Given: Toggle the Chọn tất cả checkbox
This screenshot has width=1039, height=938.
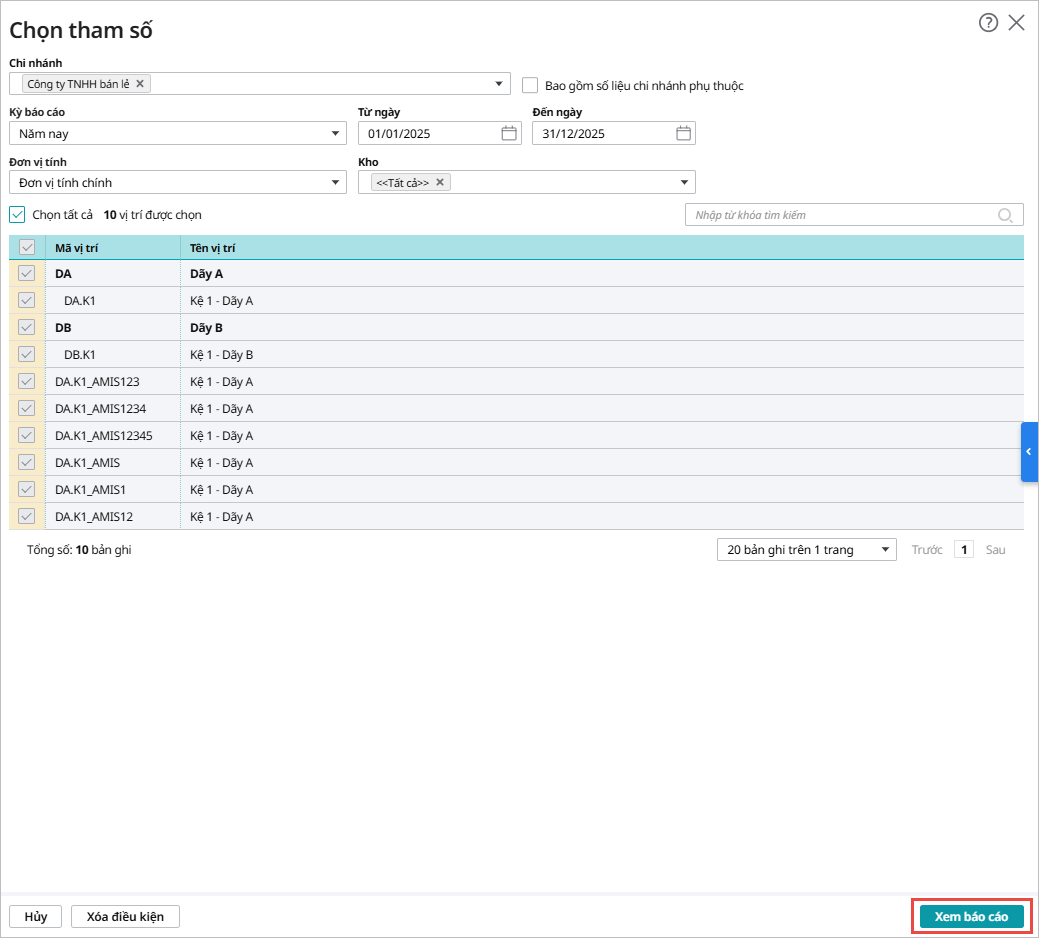Looking at the screenshot, I should [17, 214].
